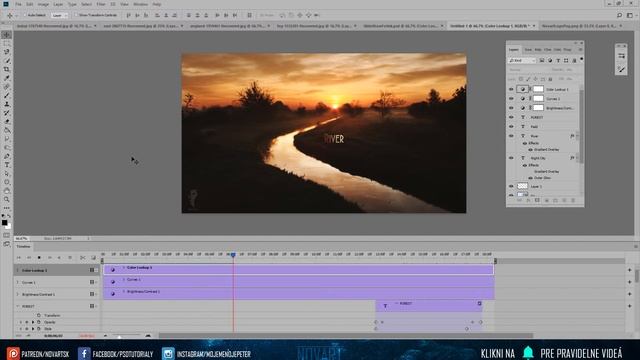Open the Image menu
This screenshot has height=360, width=640.
click(43, 4)
